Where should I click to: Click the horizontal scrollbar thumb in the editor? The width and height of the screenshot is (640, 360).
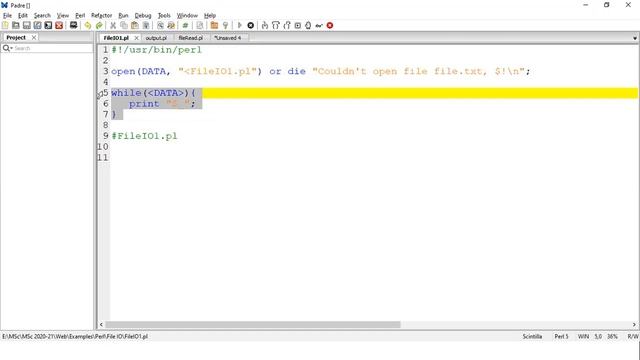point(253,325)
